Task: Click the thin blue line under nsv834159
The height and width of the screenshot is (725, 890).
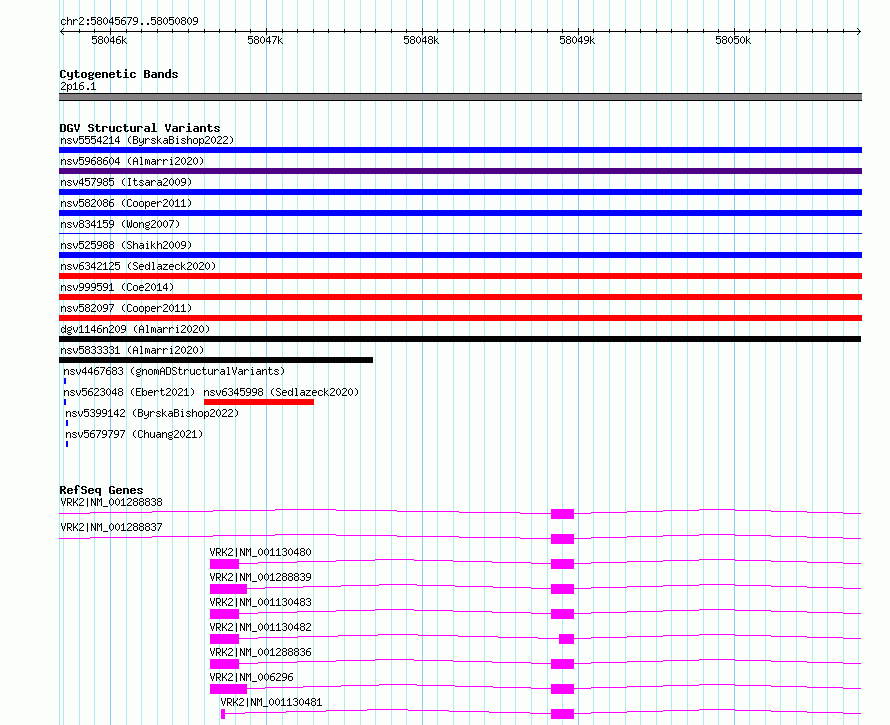Action: [460, 233]
